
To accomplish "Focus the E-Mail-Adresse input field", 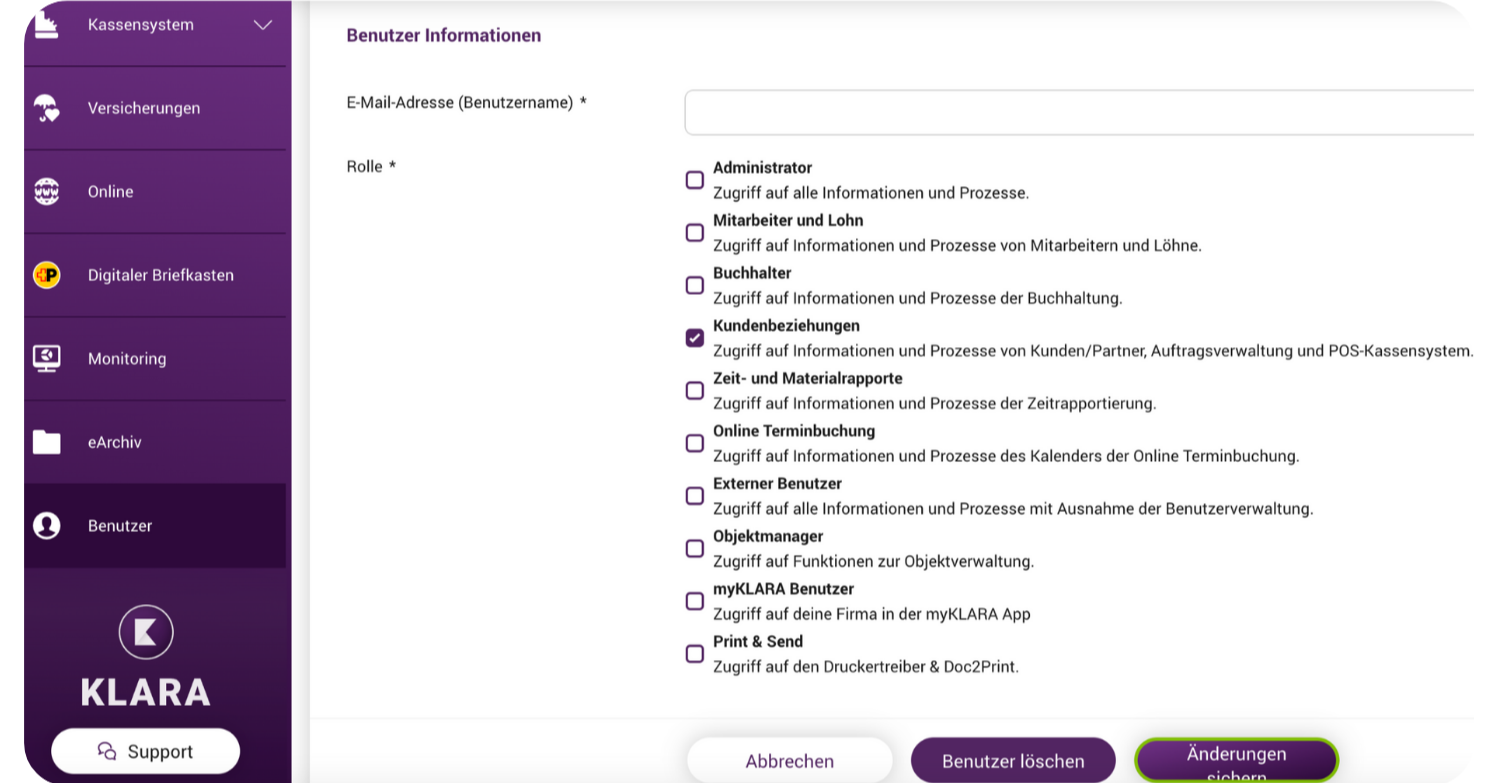I will tap(1079, 112).
